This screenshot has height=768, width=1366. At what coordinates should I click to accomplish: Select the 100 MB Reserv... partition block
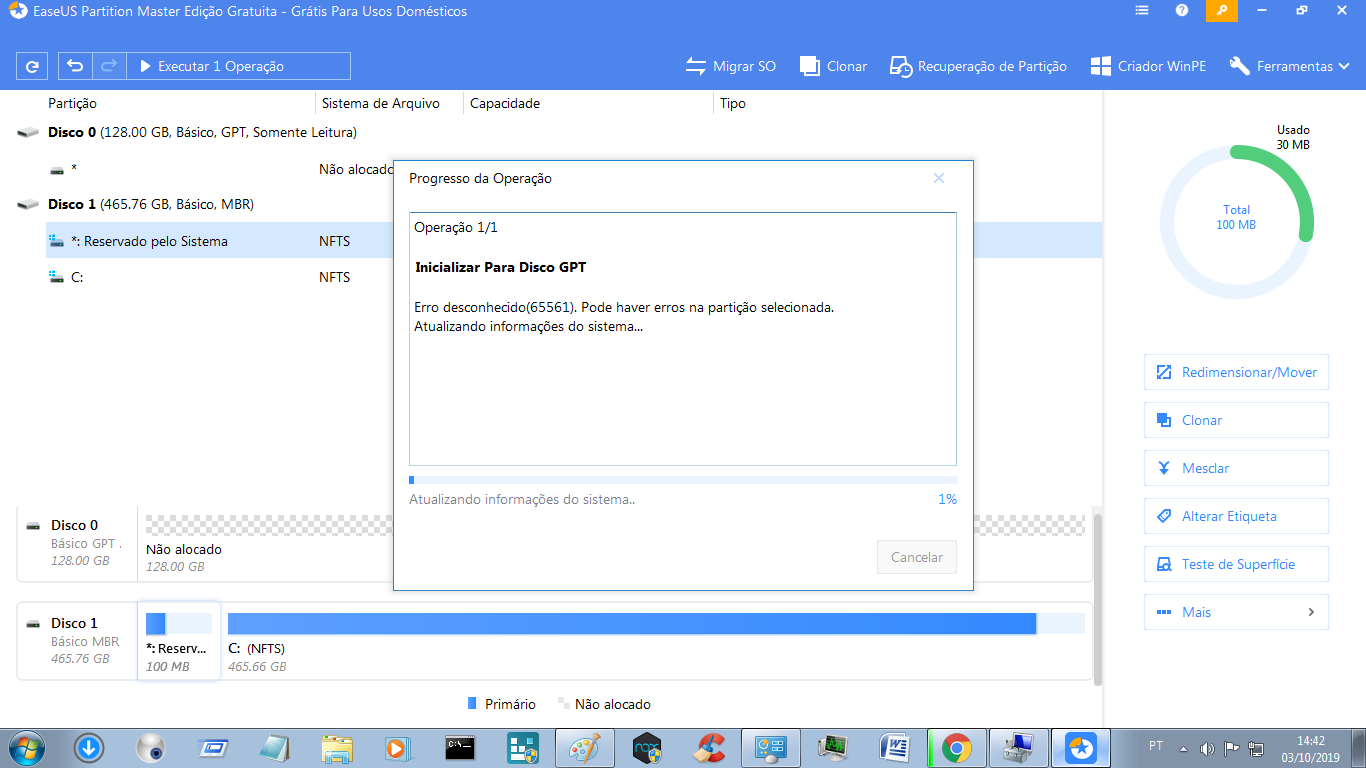tap(179, 641)
